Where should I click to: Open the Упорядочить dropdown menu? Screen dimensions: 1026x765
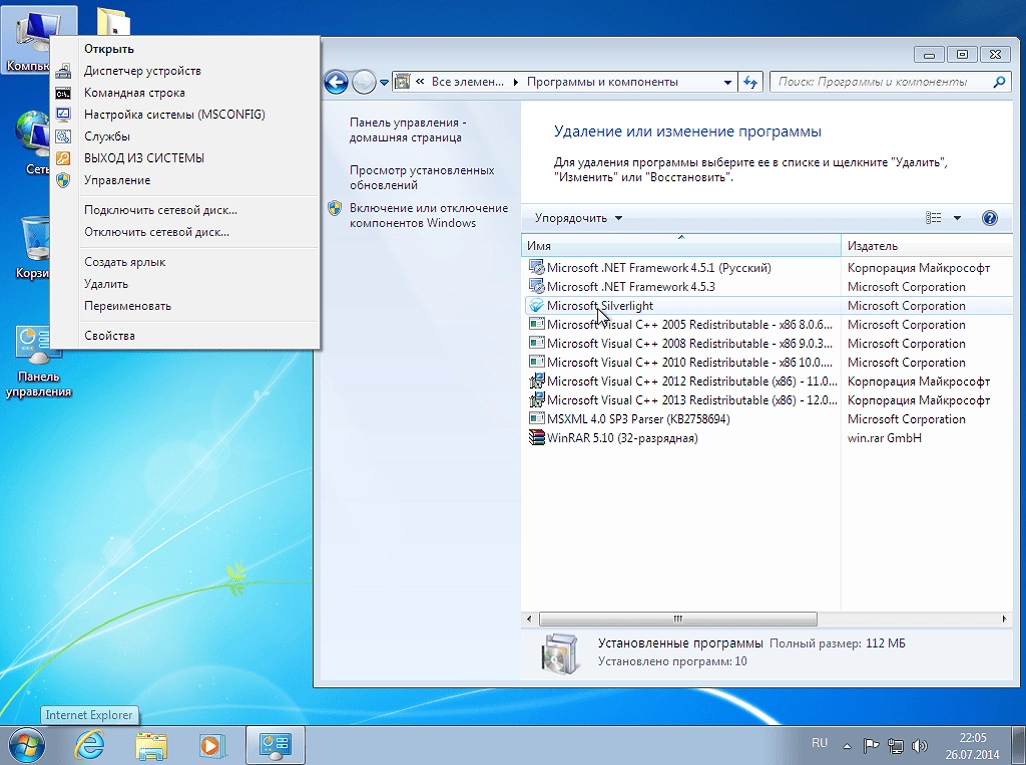click(578, 218)
